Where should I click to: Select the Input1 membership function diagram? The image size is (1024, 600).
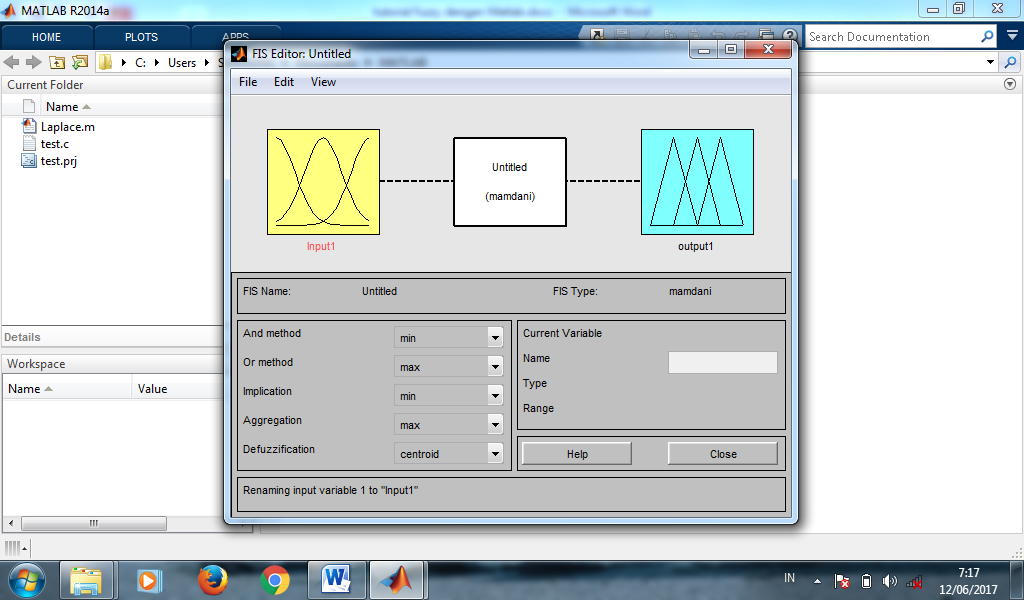(x=322, y=181)
